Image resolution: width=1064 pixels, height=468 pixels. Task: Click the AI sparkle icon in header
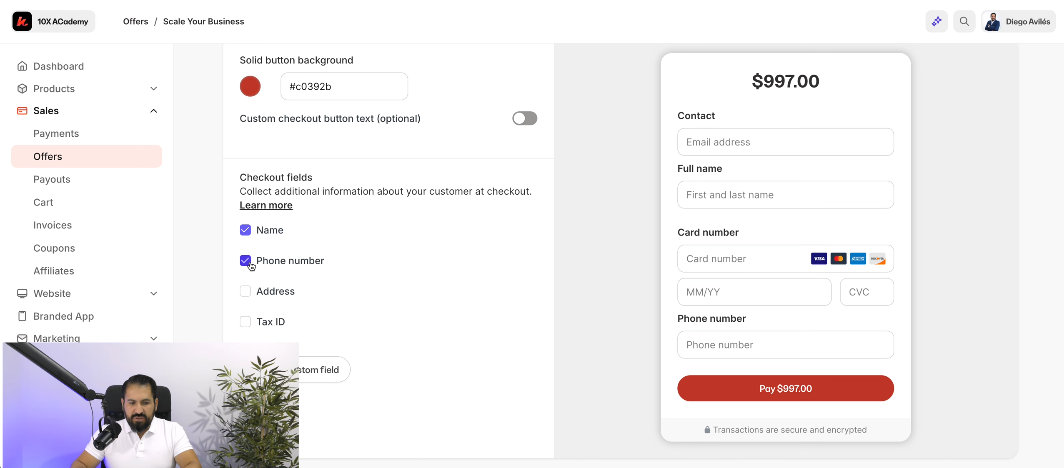(936, 21)
